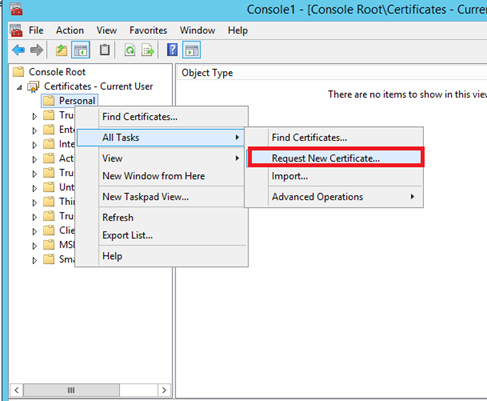This screenshot has width=487, height=401.
Task: Expand the tree folder starting with 'MS'
Action: 34,246
